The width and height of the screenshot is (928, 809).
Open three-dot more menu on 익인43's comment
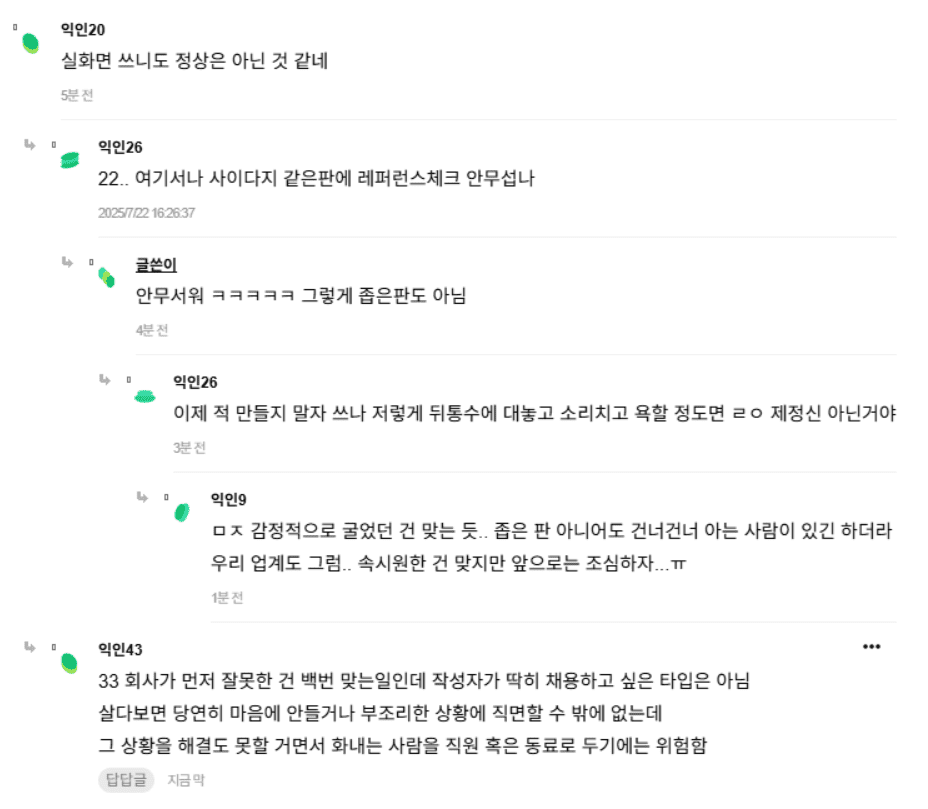tap(872, 647)
